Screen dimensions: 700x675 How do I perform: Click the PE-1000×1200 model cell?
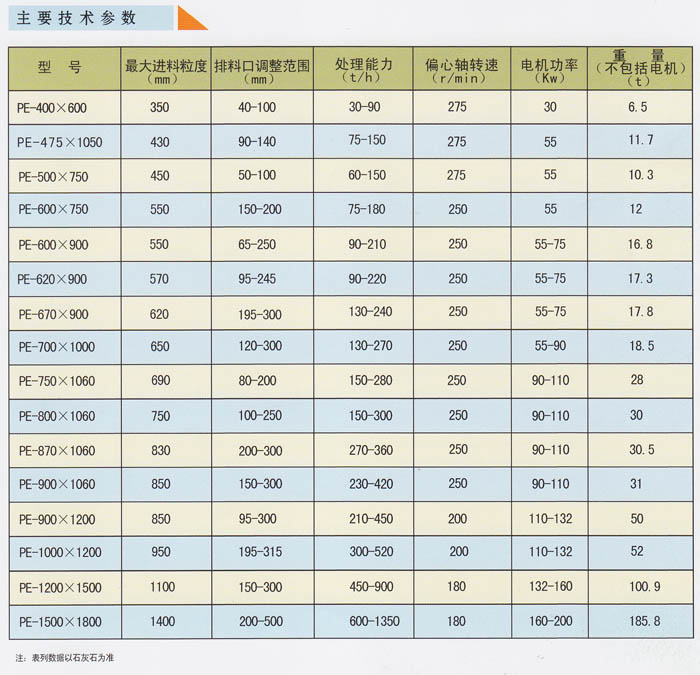[x=60, y=552]
